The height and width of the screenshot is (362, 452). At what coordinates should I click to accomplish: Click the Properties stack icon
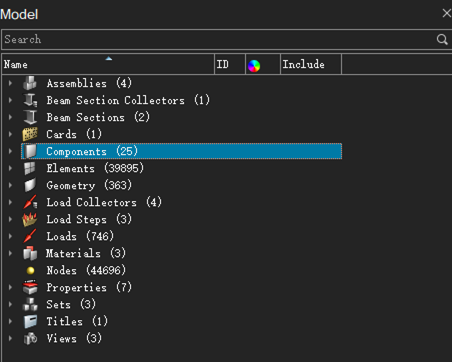(x=30, y=287)
